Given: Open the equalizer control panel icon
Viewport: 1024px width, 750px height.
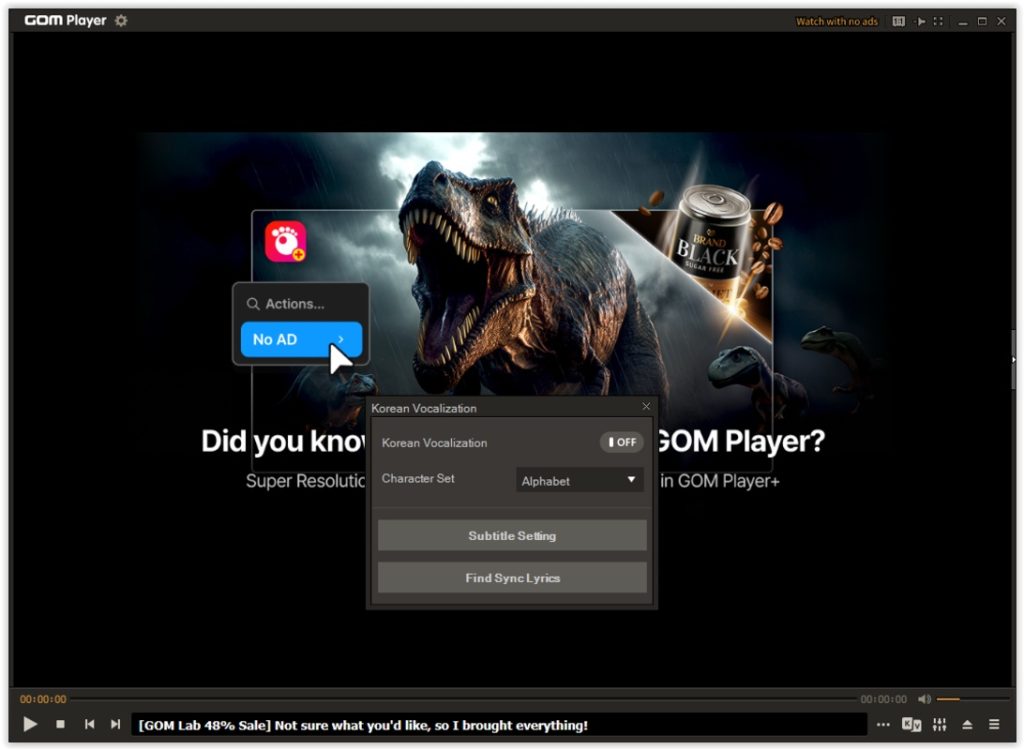Looking at the screenshot, I should (939, 725).
